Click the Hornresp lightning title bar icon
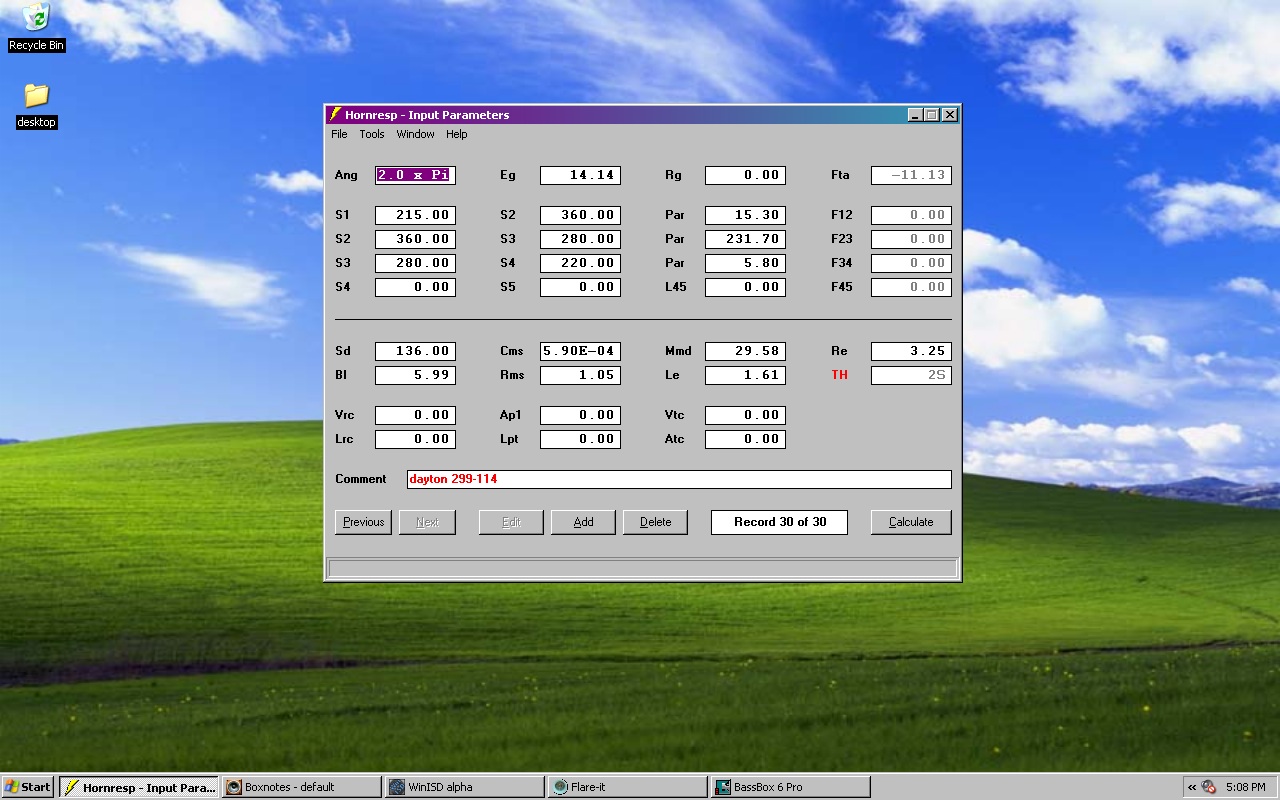The width and height of the screenshot is (1280, 800). (336, 115)
